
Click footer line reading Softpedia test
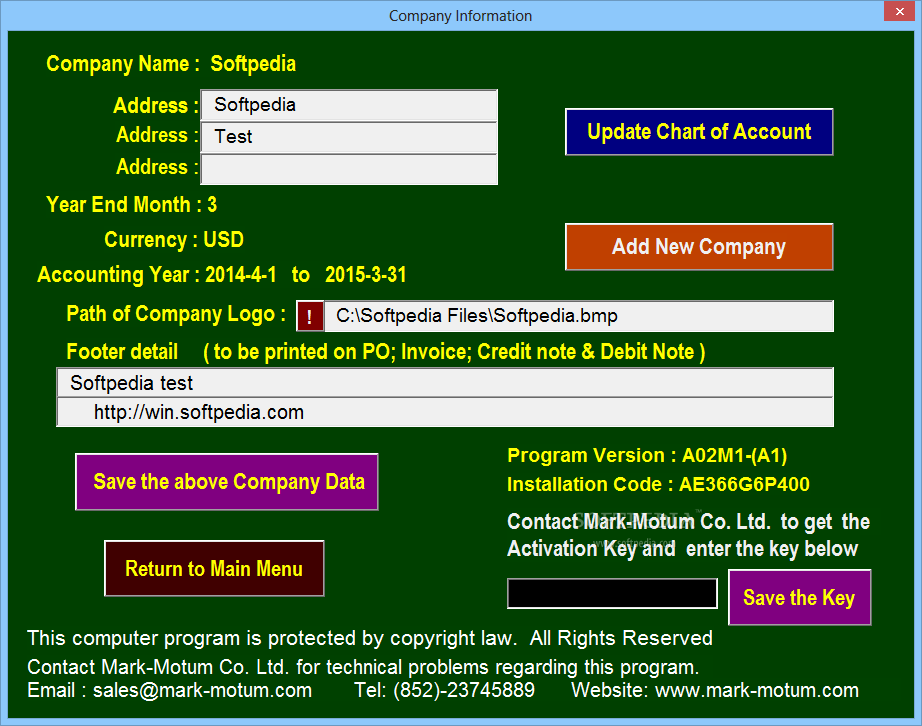click(x=445, y=383)
